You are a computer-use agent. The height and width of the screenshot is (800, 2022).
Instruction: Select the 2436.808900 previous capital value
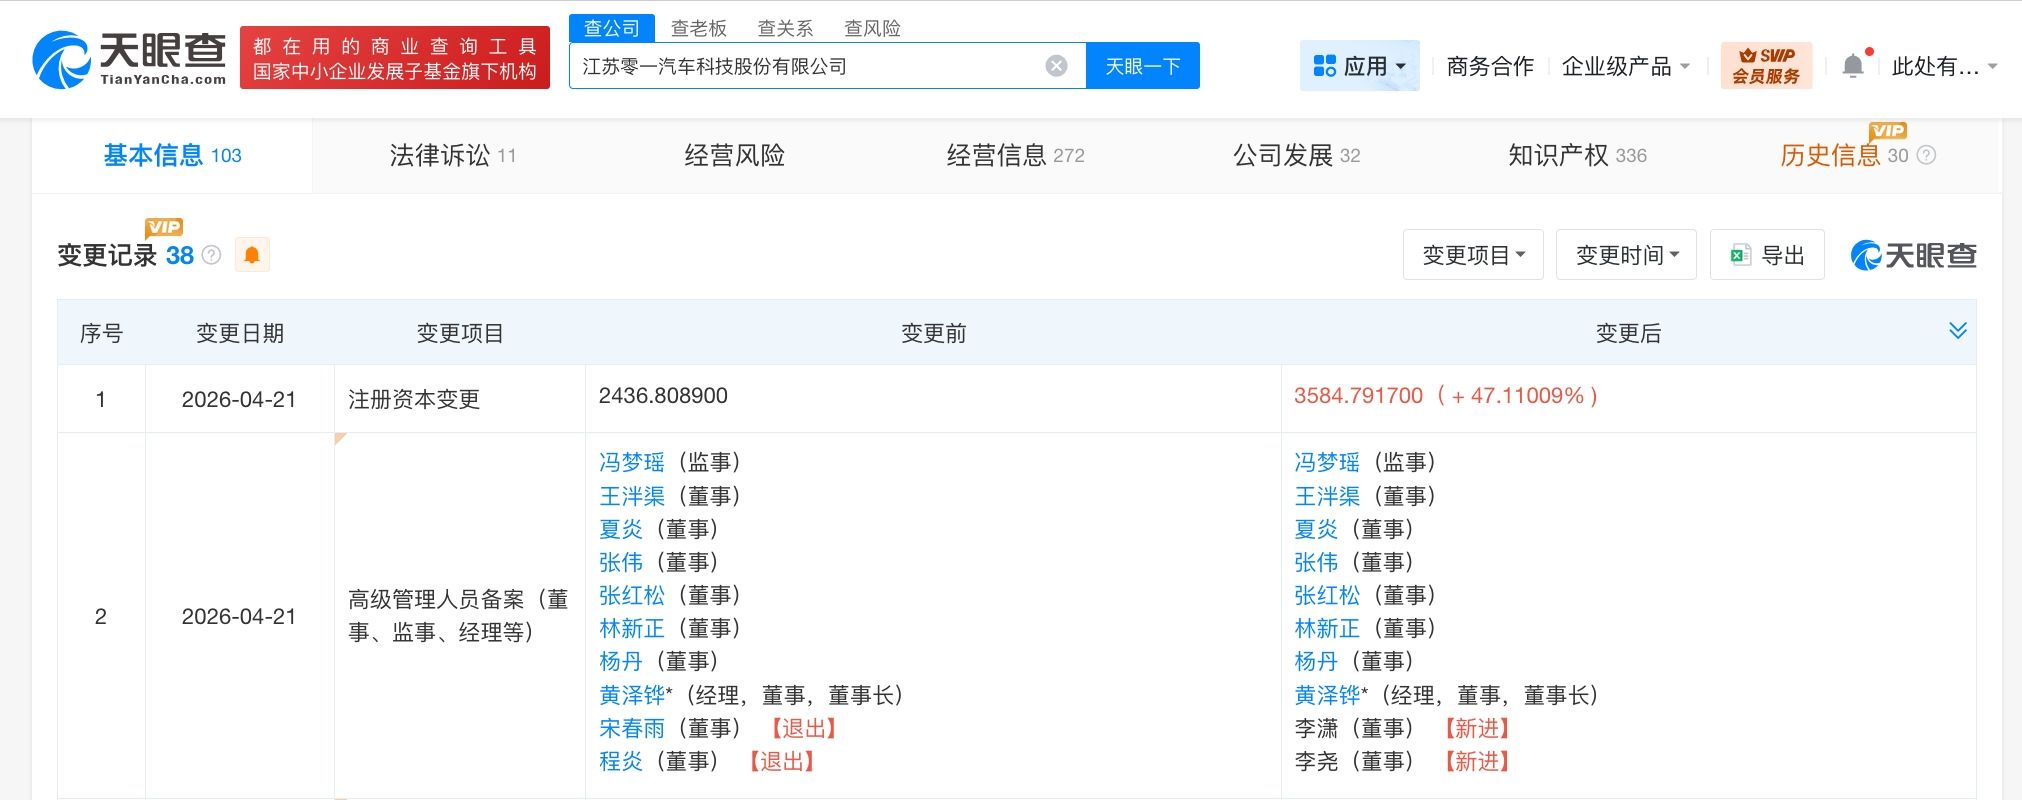(663, 395)
